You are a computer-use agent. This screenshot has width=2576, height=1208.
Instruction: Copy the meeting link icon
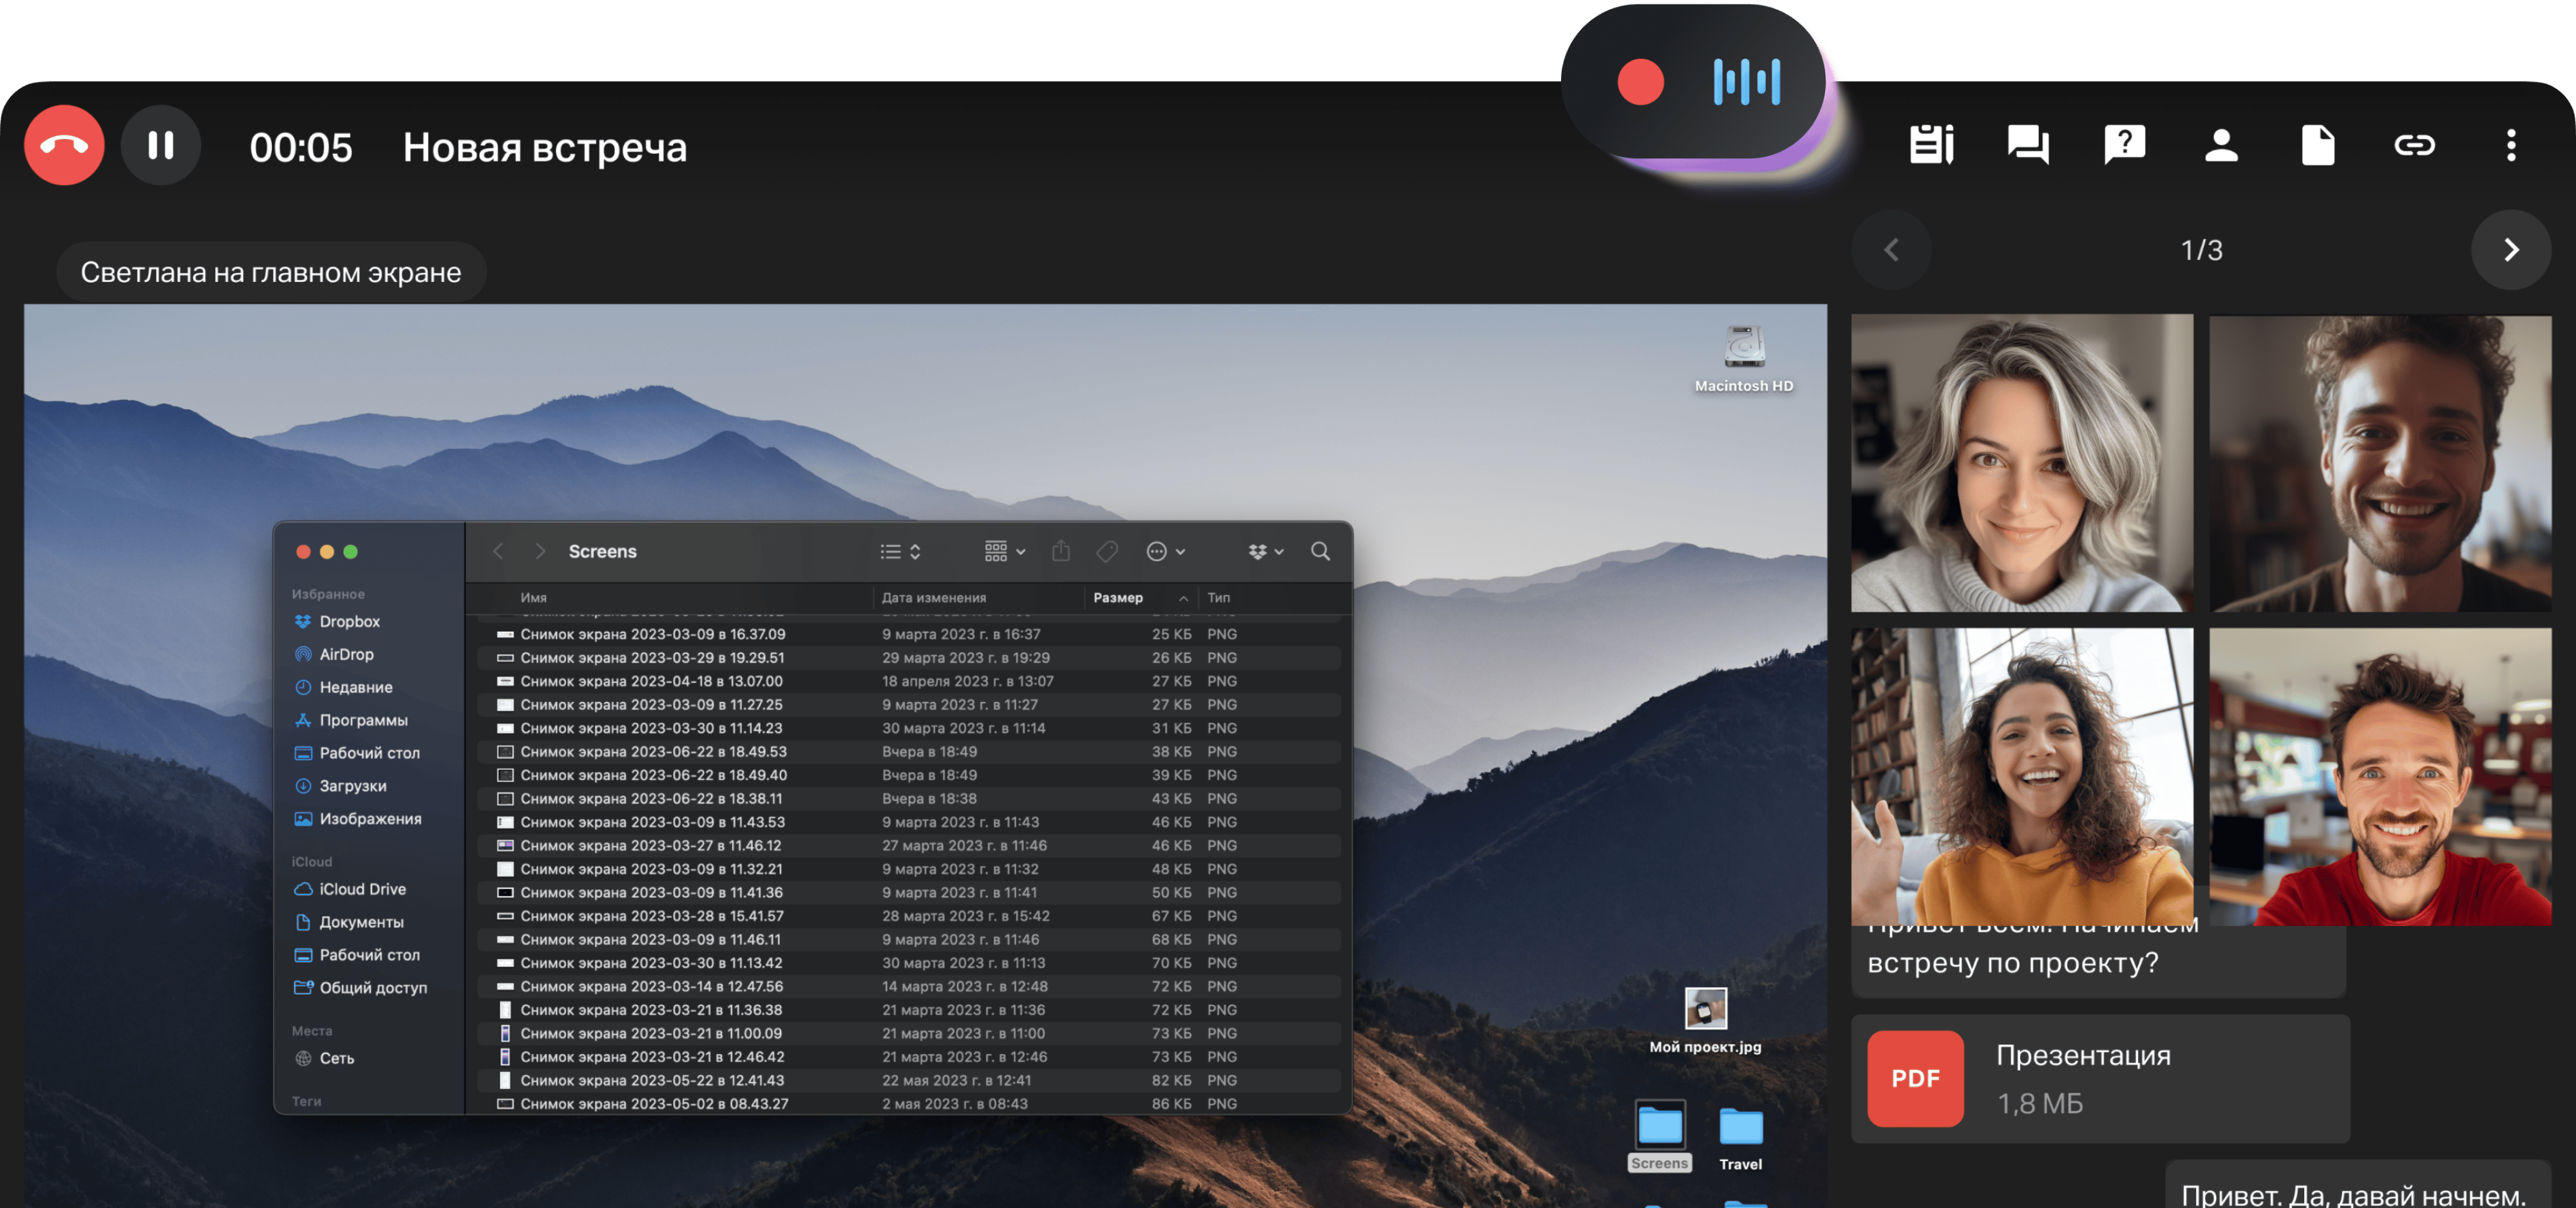tap(2414, 146)
